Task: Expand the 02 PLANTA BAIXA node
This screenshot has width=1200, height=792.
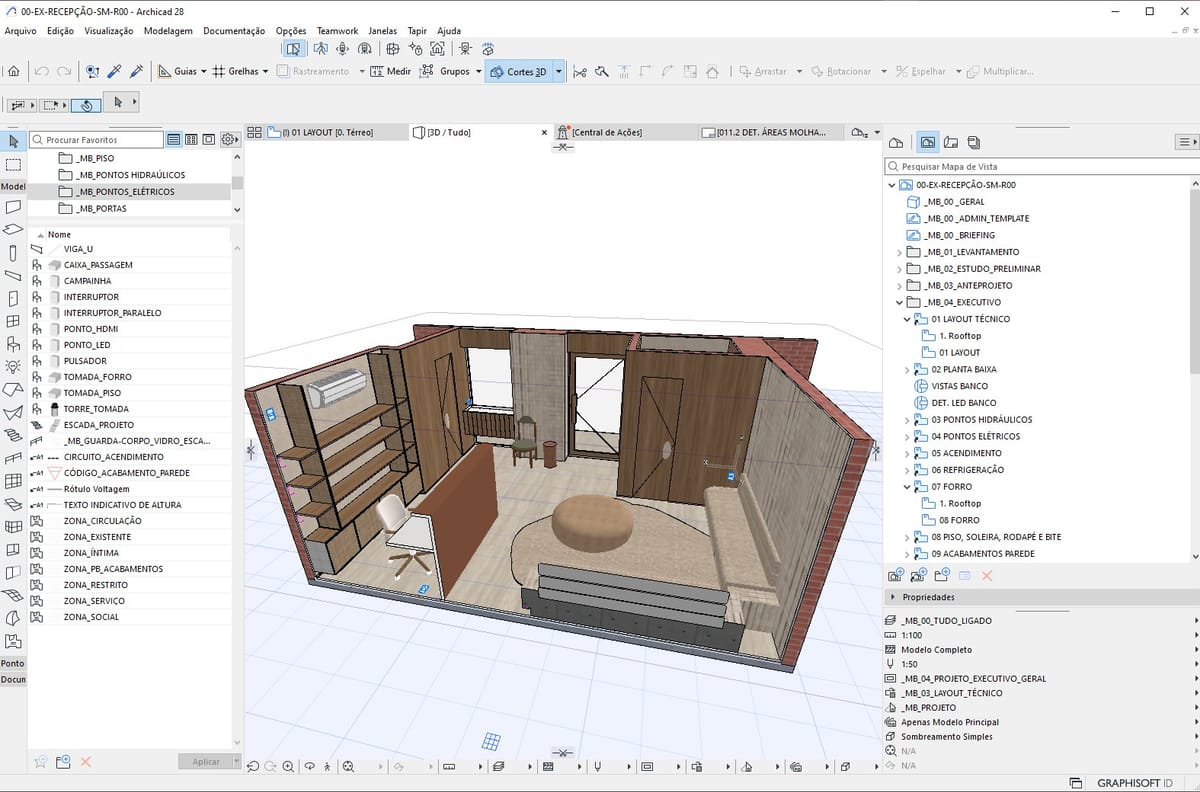Action: 907,369
